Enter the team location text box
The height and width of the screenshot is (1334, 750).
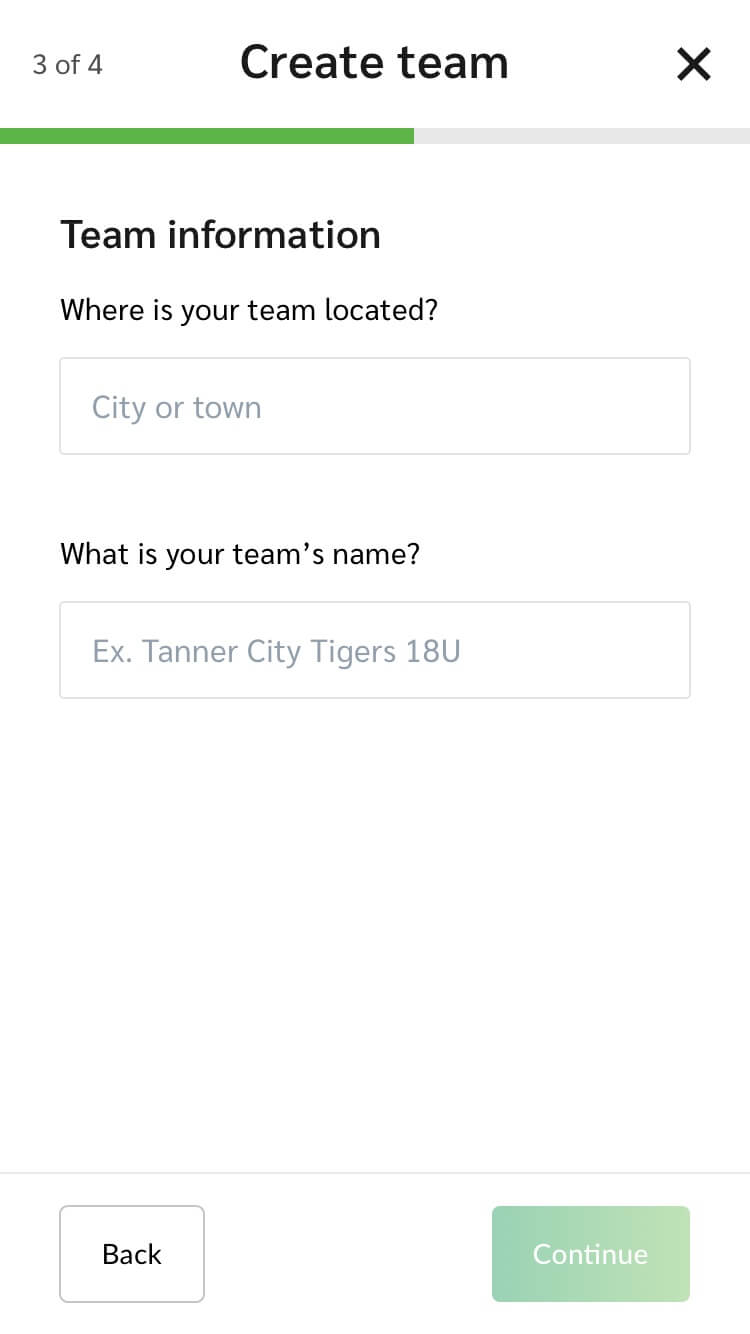(375, 406)
